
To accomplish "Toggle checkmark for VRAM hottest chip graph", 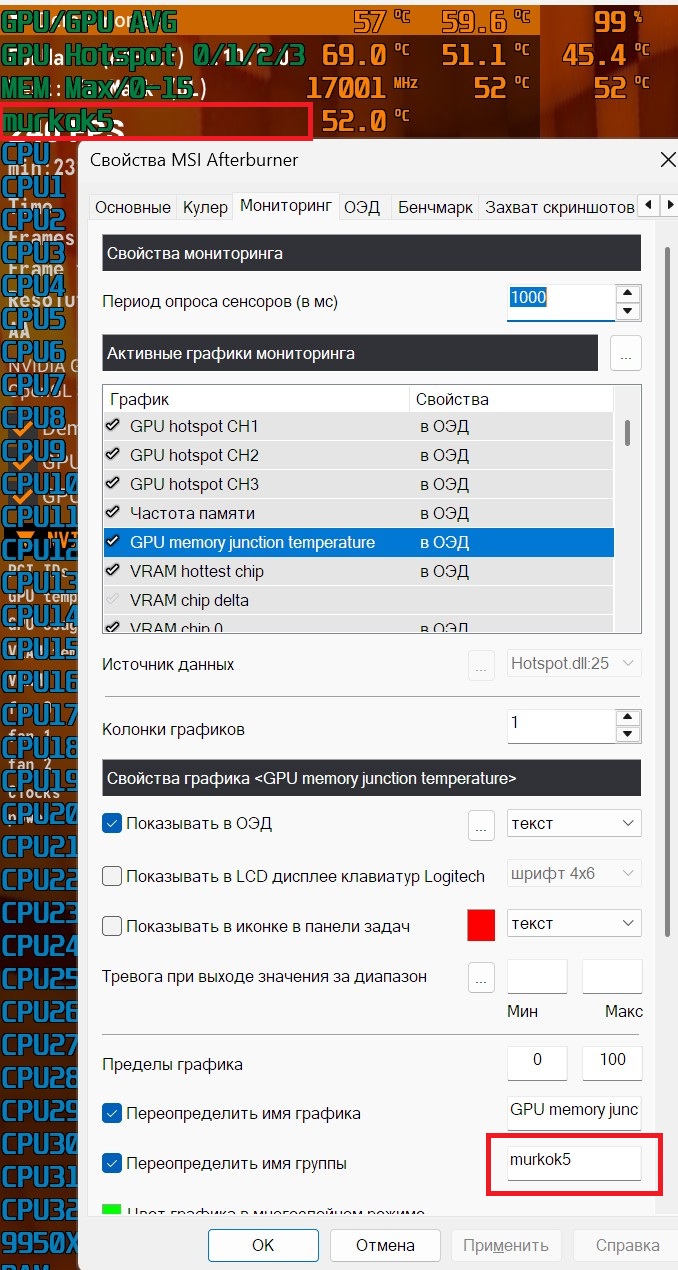I will (112, 571).
